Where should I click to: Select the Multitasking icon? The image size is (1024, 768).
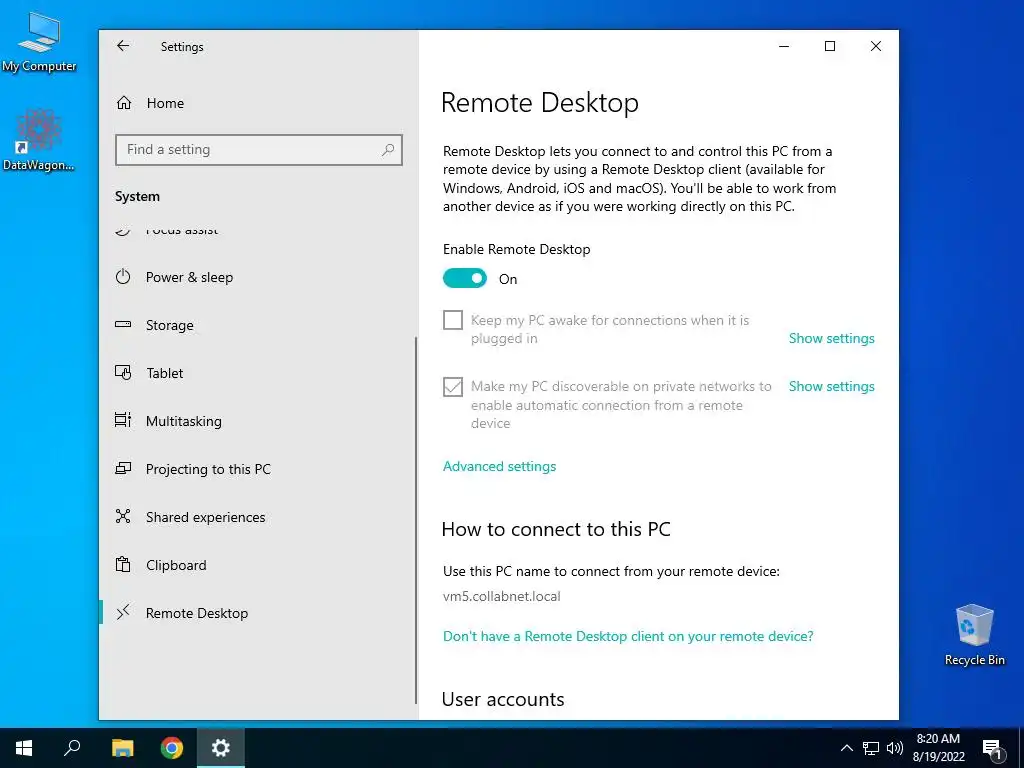click(123, 420)
